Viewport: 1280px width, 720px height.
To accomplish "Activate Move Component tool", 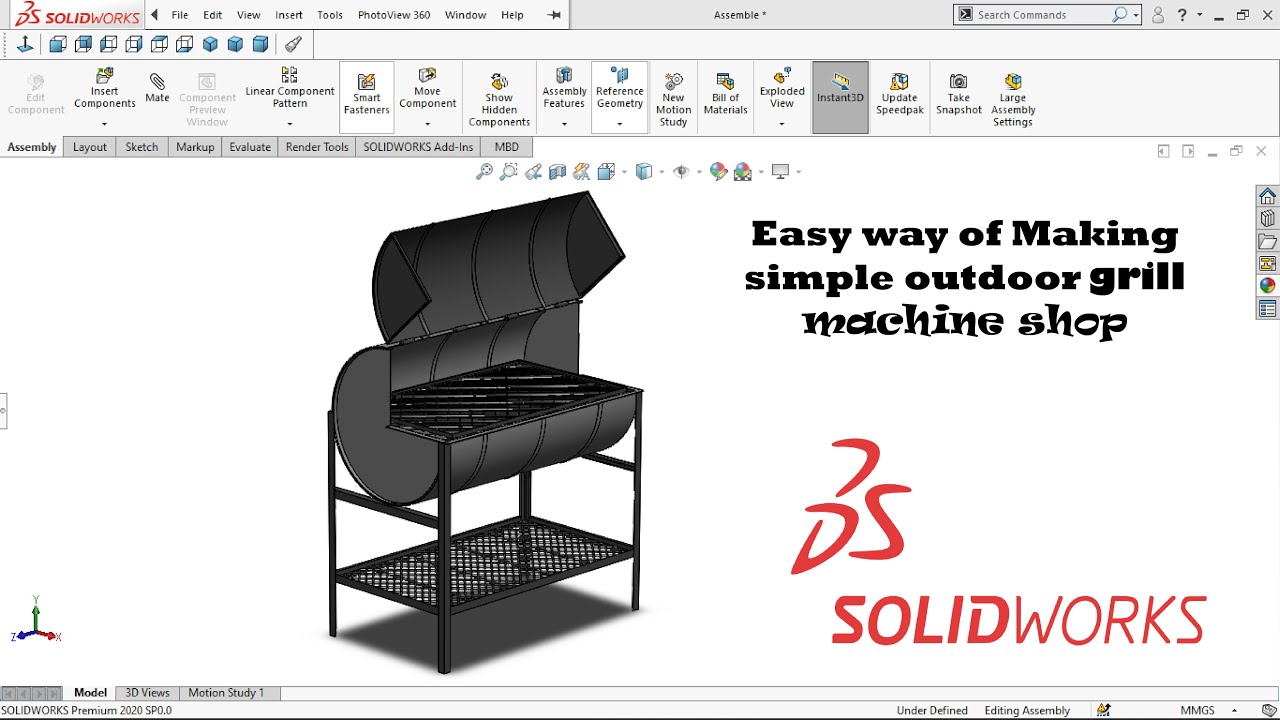I will pos(427,88).
